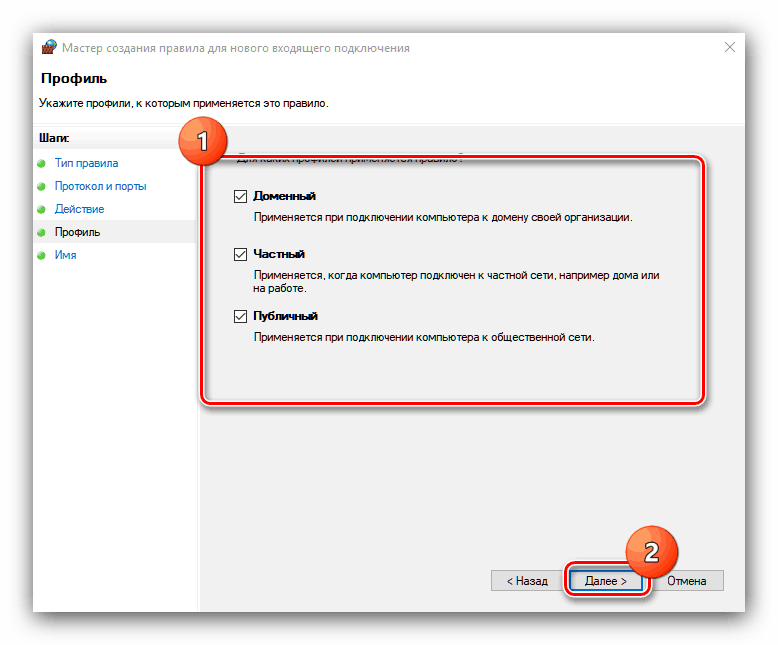
Task: Select the Профиль step in sidebar
Action: coord(77,232)
